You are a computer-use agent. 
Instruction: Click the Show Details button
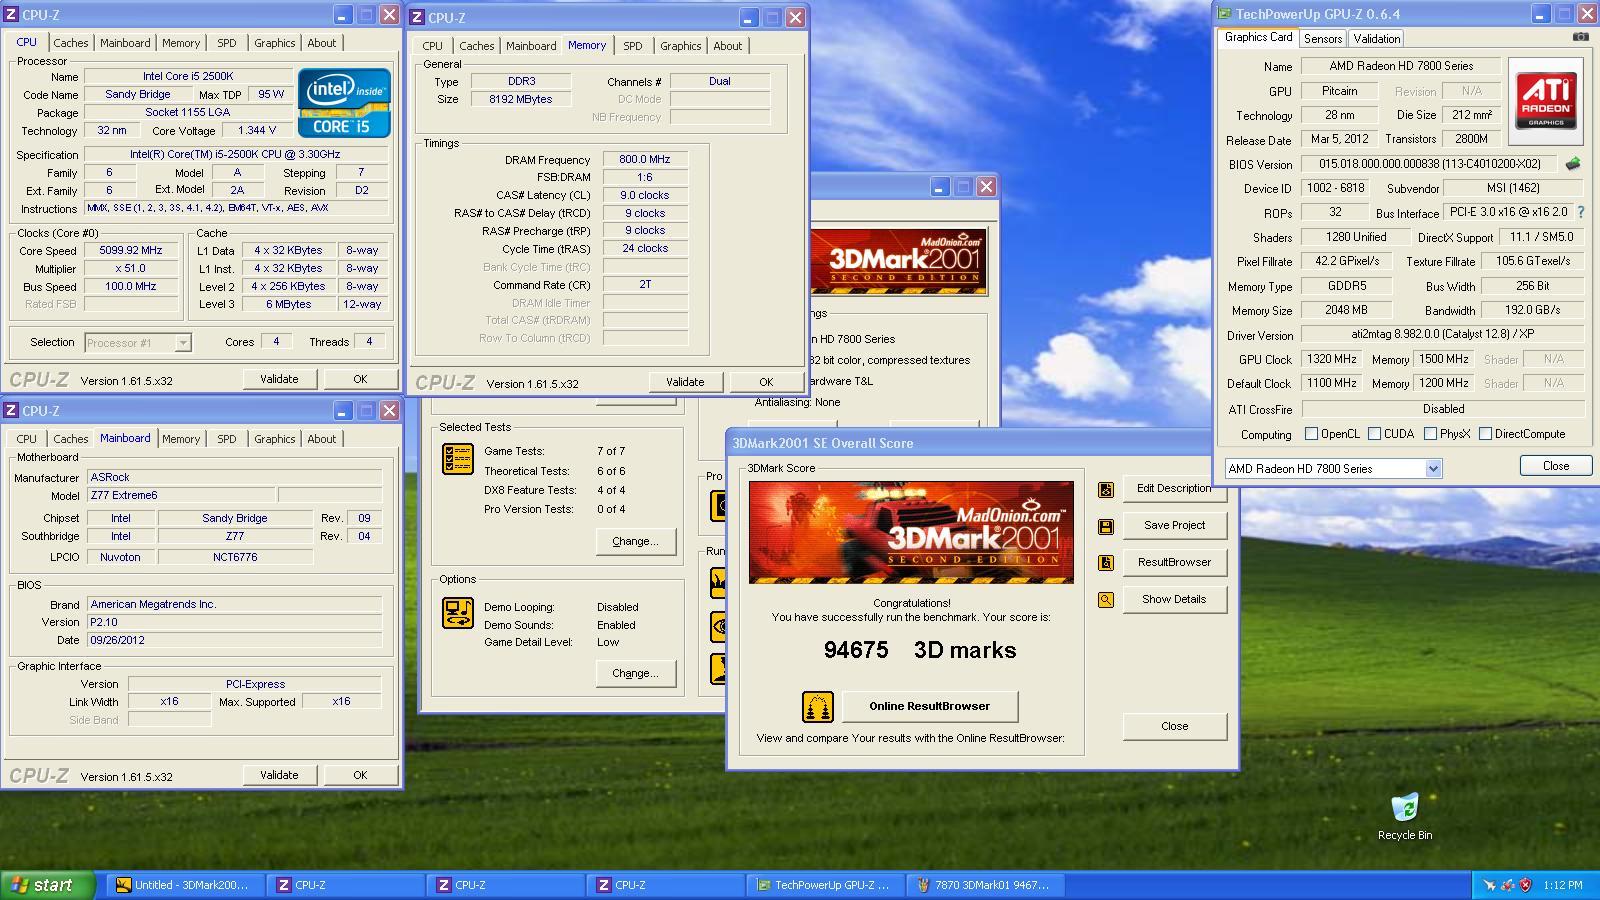(x=1174, y=600)
